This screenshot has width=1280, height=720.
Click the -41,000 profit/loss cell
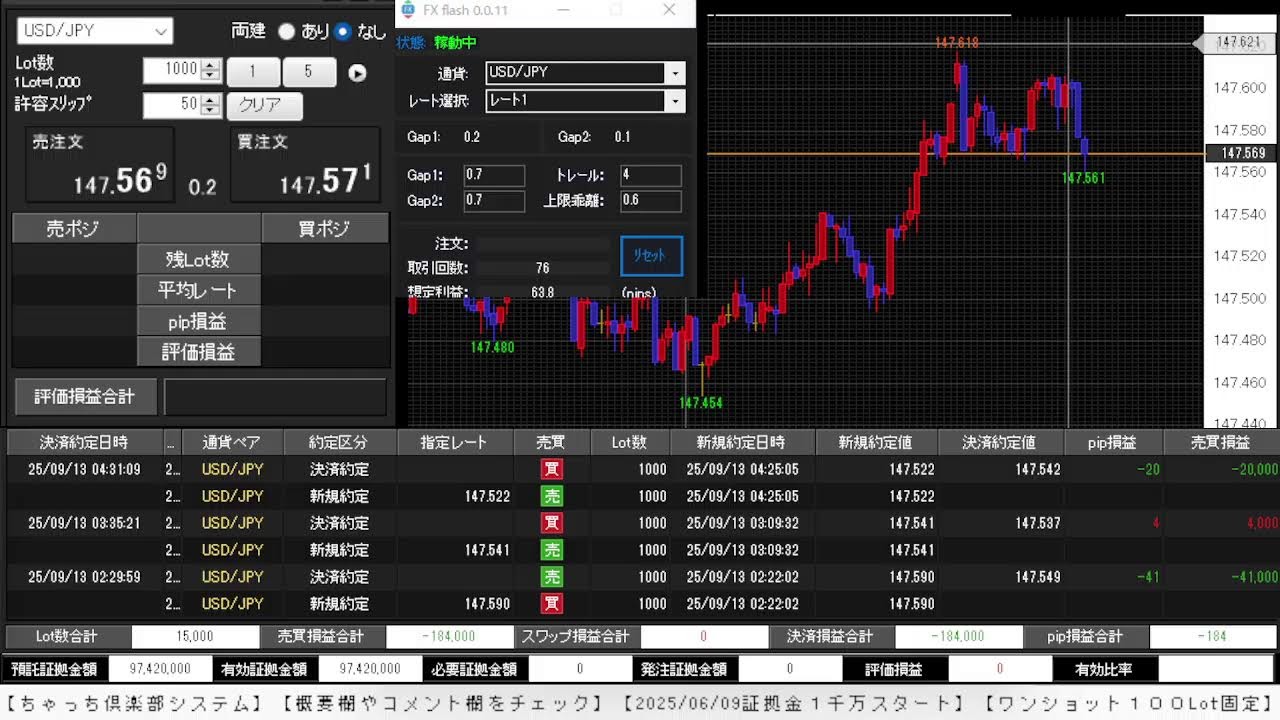[x=1222, y=577]
